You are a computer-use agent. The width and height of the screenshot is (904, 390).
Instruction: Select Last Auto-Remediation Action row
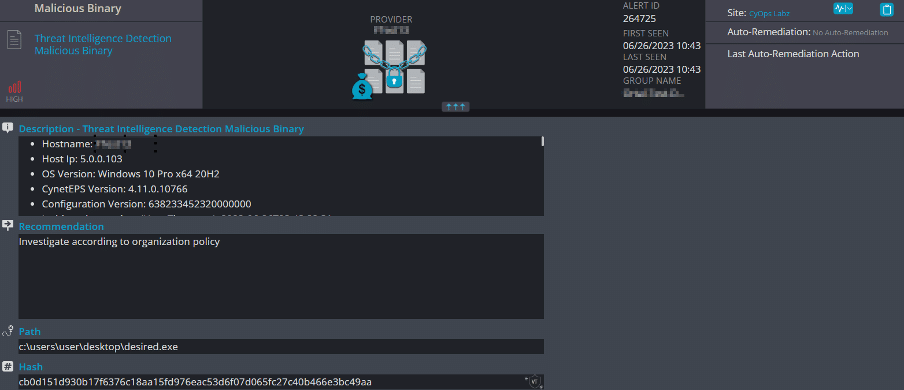pyautogui.click(x=804, y=54)
